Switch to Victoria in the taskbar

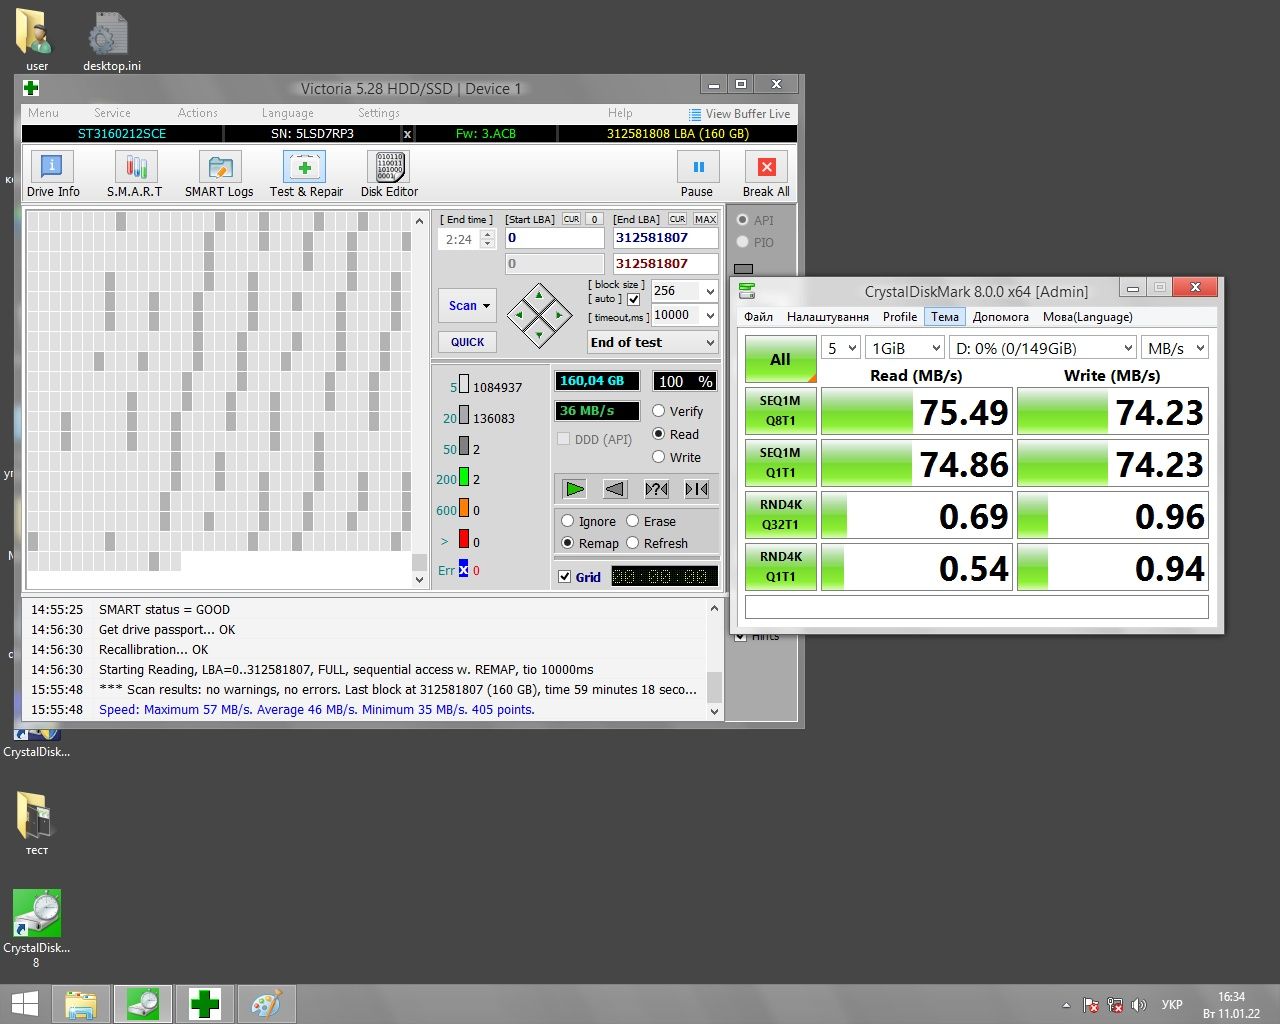(205, 1004)
